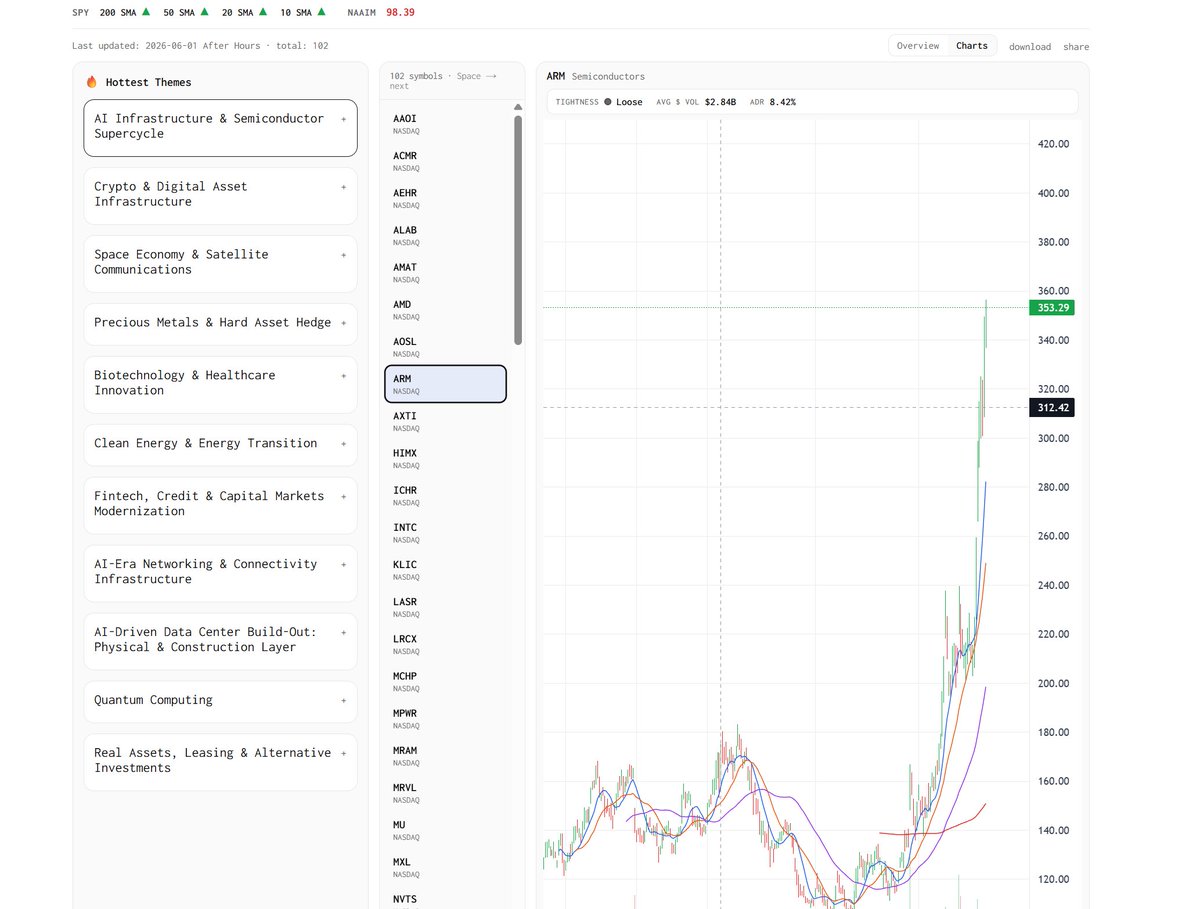Click the green 353.29 price label
1200x909 pixels.
coord(1051,308)
